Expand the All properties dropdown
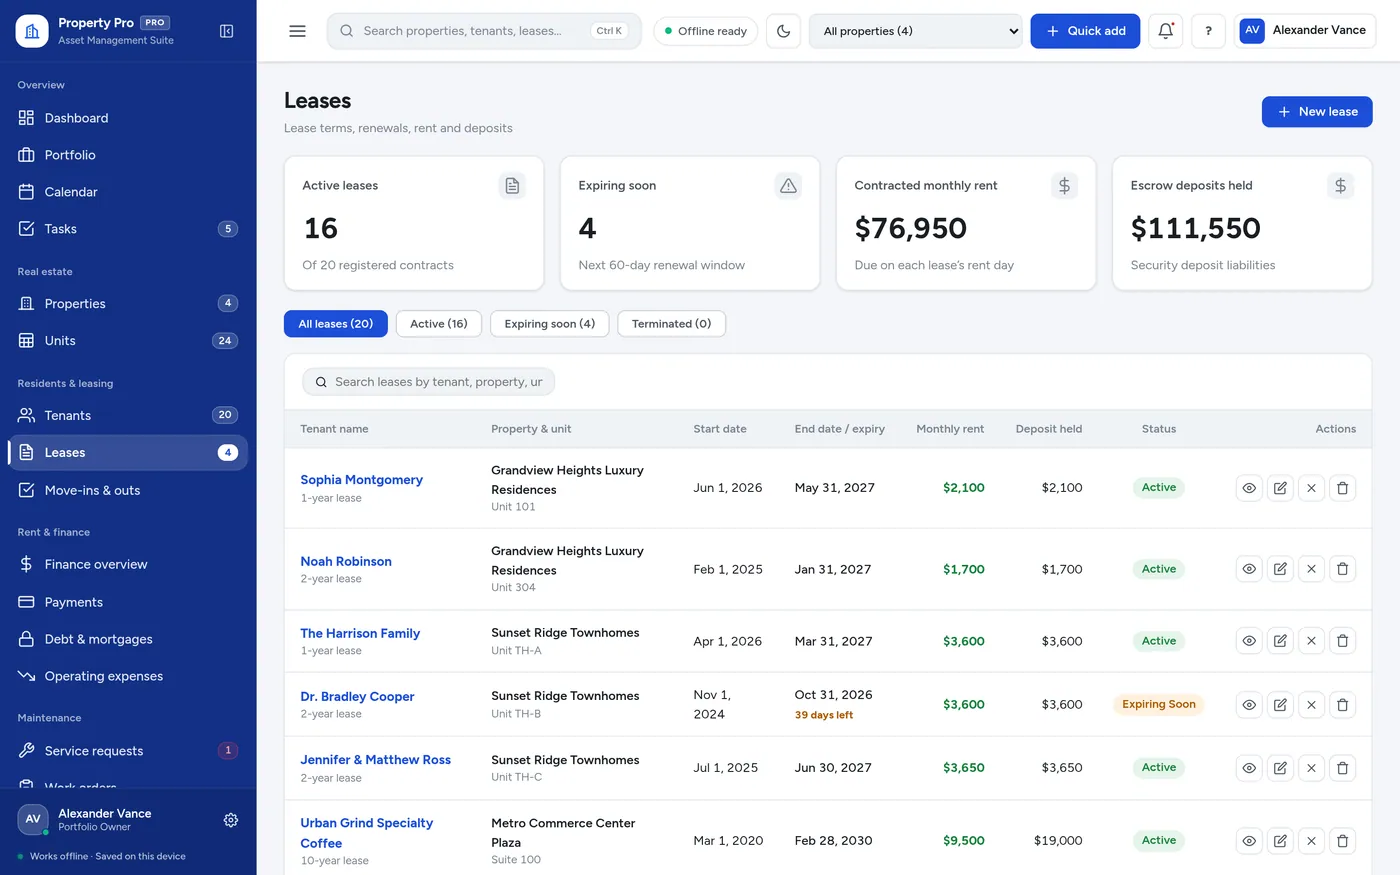This screenshot has height=875, width=1400. 915,31
